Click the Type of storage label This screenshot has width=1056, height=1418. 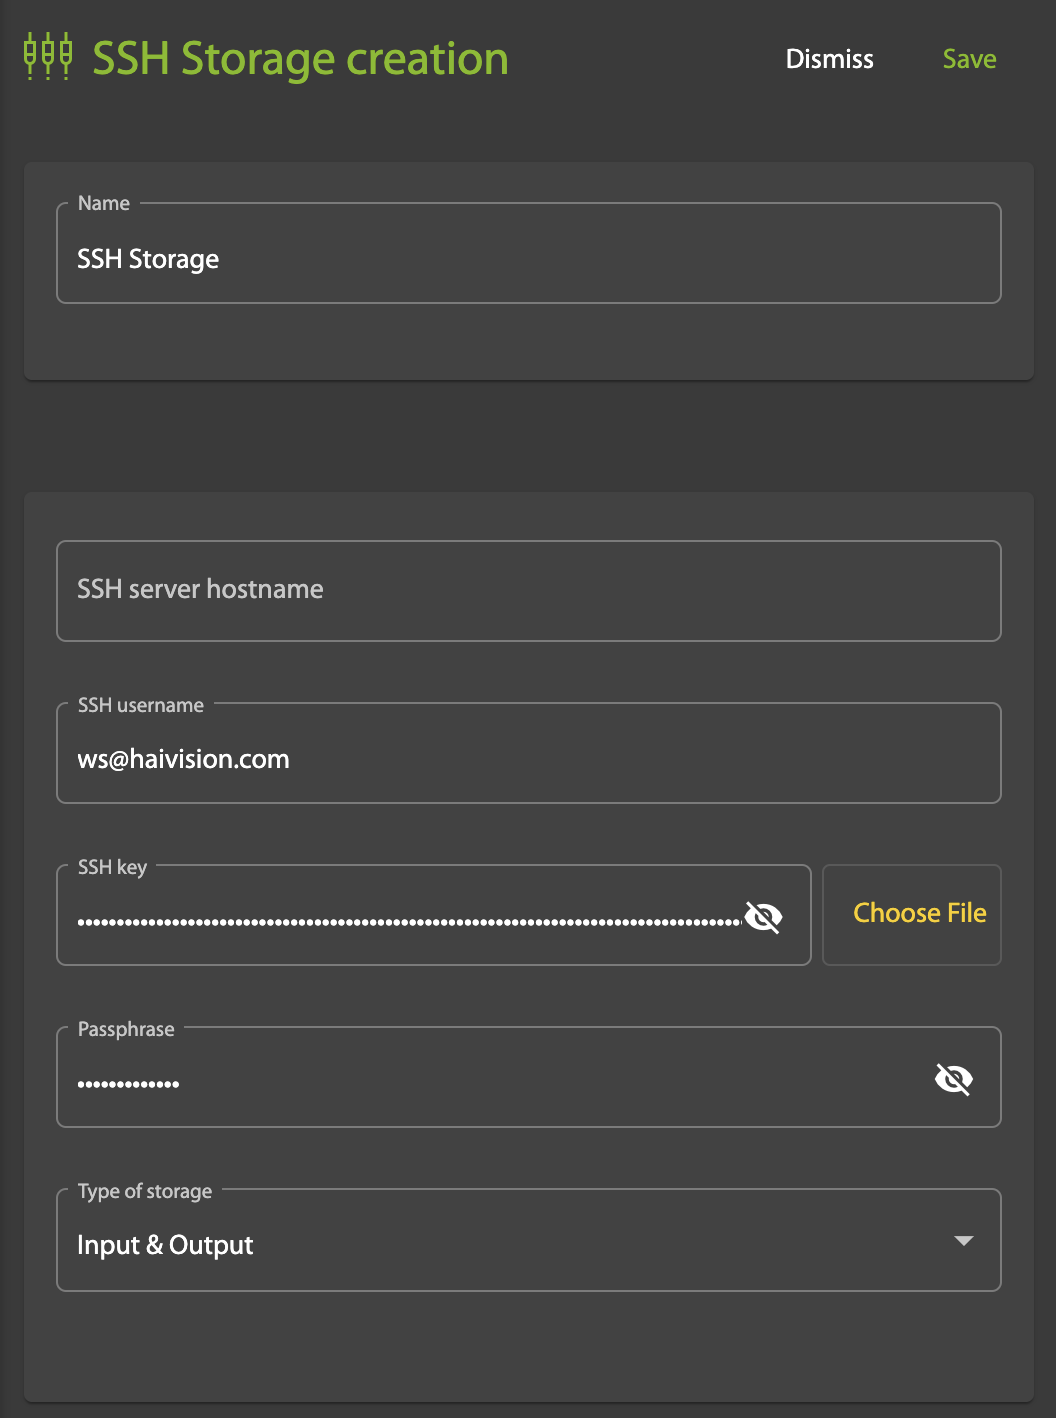[145, 1191]
